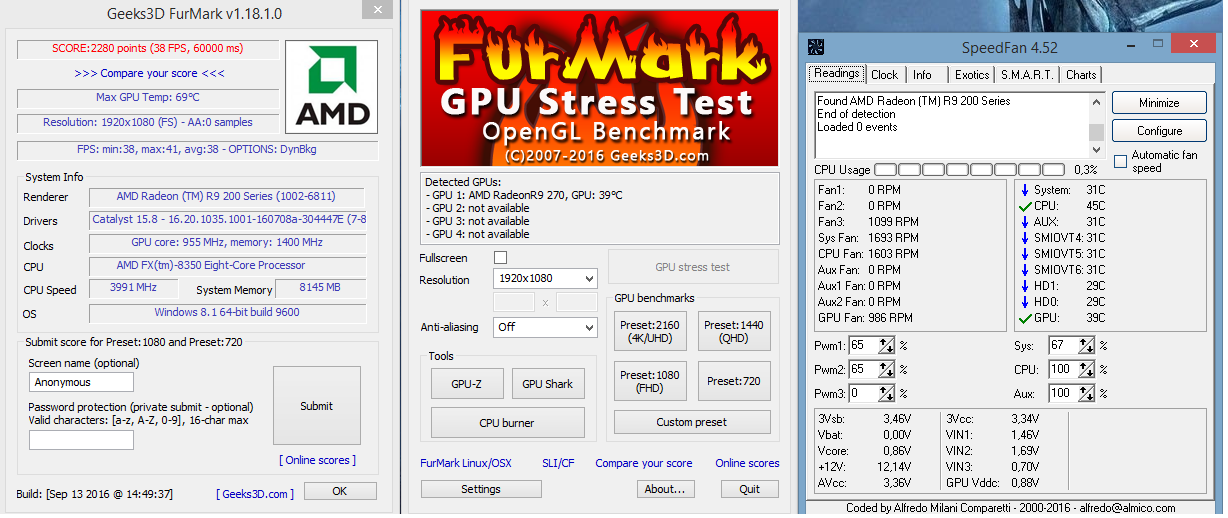
Task: Open the SLI/CF link
Action: [558, 463]
